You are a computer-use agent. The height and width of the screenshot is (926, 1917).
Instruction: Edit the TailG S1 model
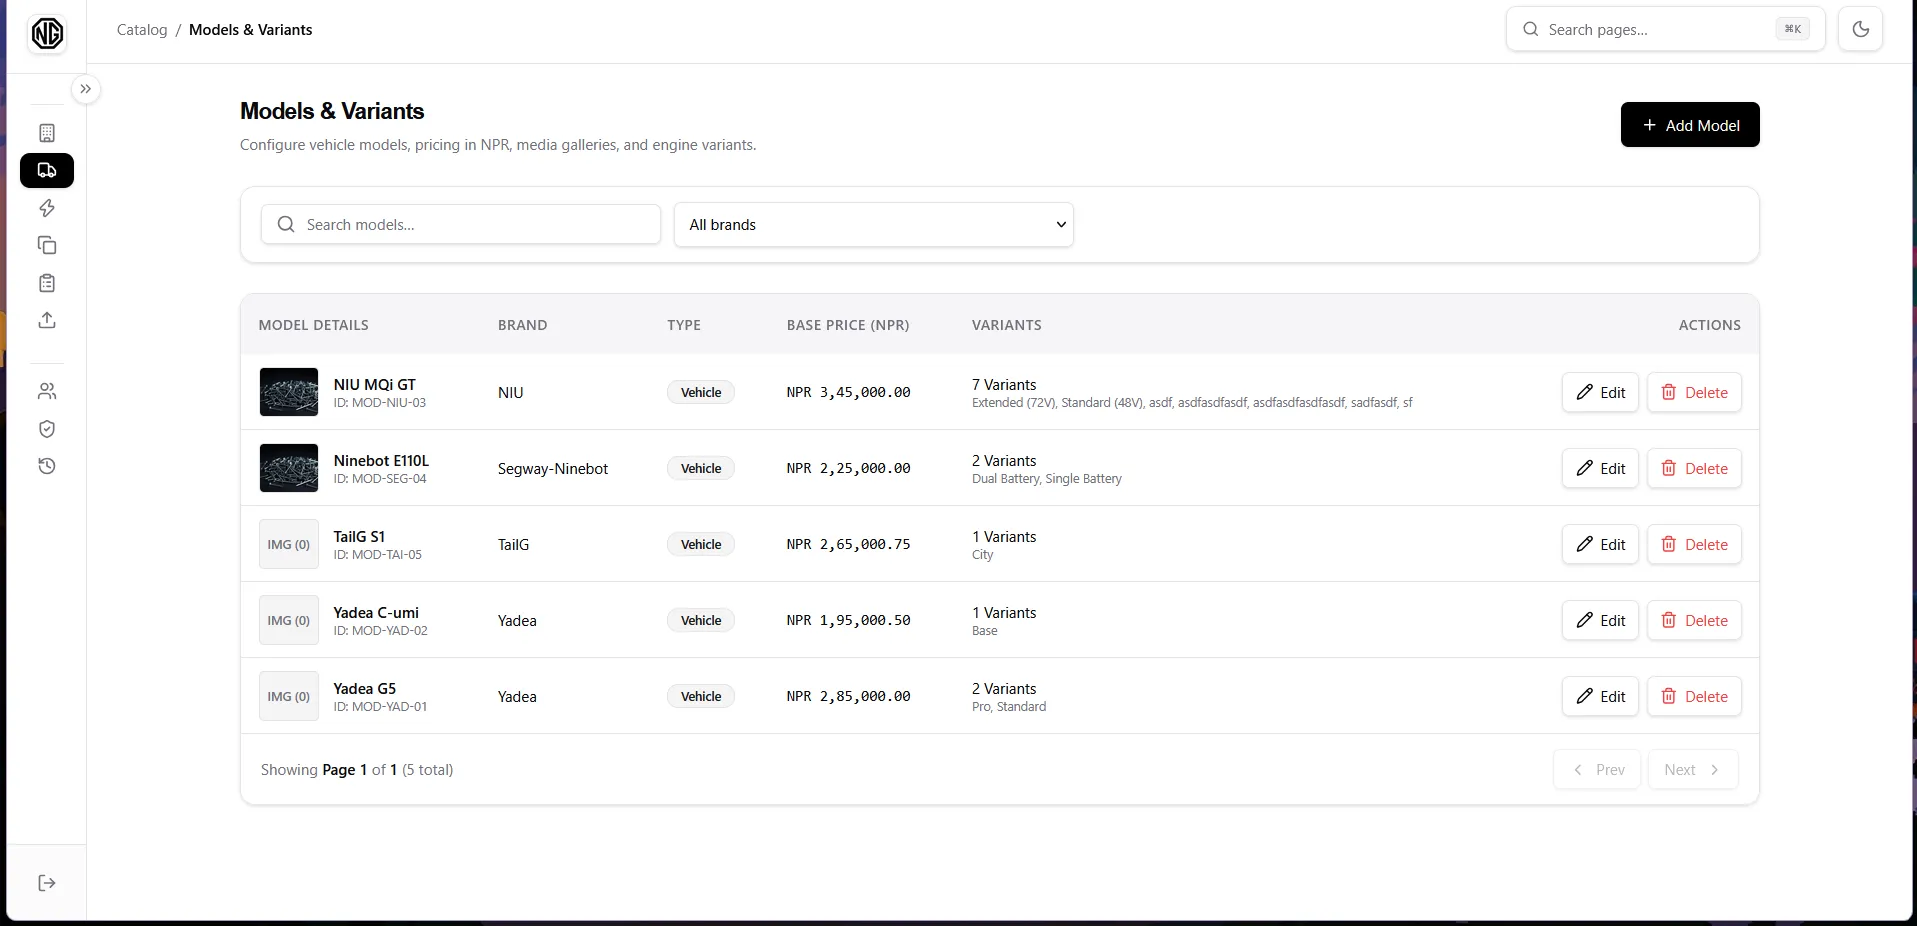coord(1600,544)
